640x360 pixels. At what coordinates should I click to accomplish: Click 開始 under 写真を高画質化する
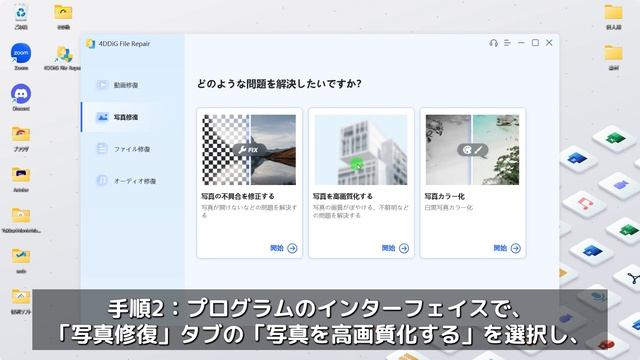(388, 248)
